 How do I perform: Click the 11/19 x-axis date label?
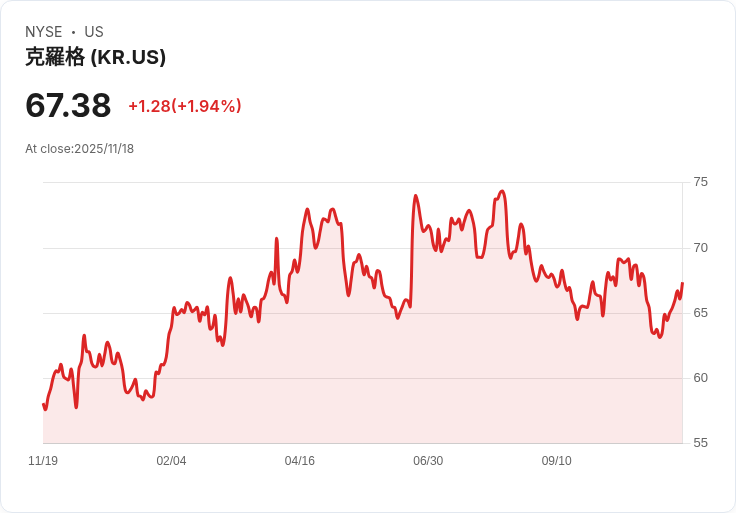43,461
